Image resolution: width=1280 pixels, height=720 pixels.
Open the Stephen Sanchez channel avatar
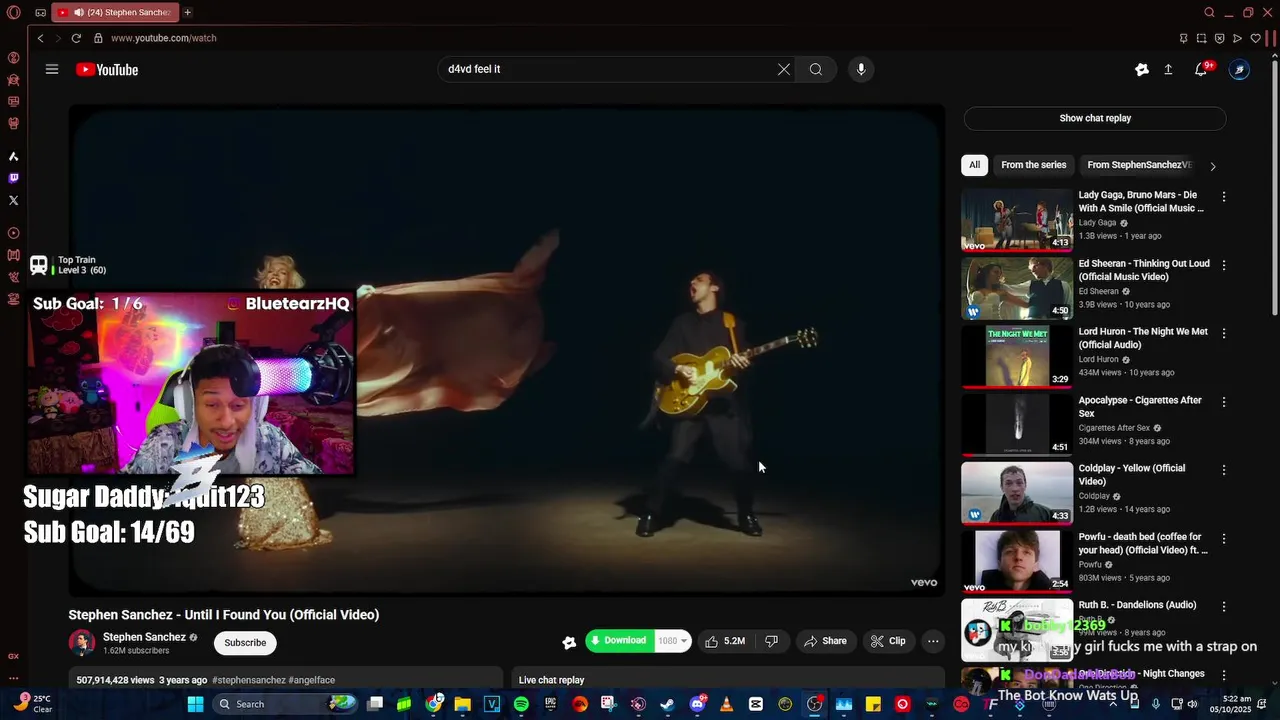coord(82,643)
